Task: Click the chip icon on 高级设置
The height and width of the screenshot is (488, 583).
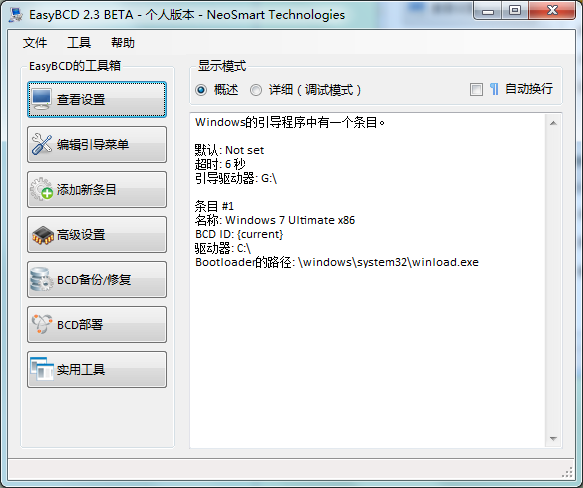Action: 43,235
